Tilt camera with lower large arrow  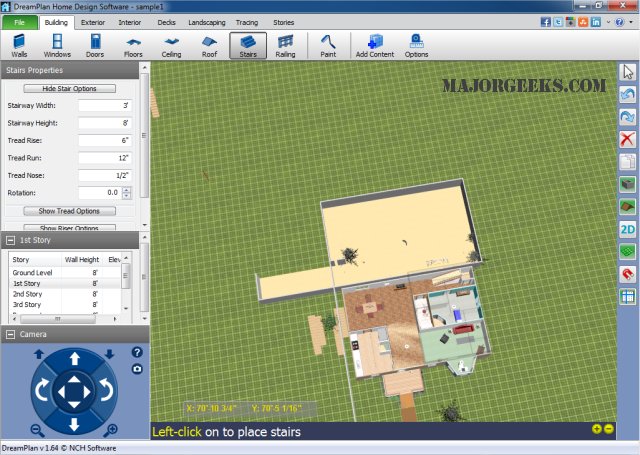click(74, 424)
